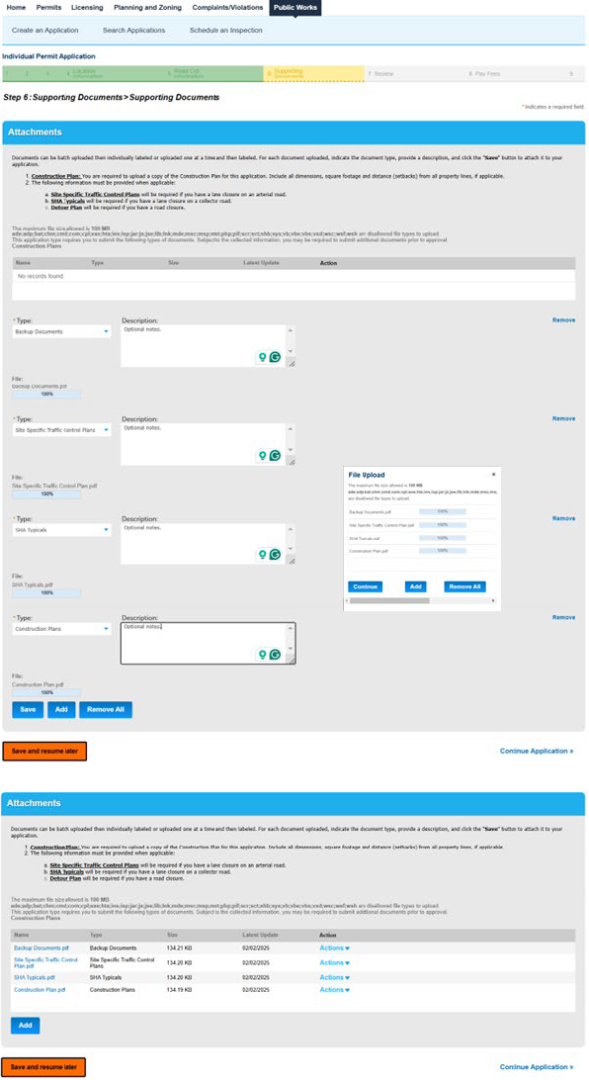Click lightbulb icon in Backup Documents description
Screen dimensions: 589x1080
(x=262, y=357)
